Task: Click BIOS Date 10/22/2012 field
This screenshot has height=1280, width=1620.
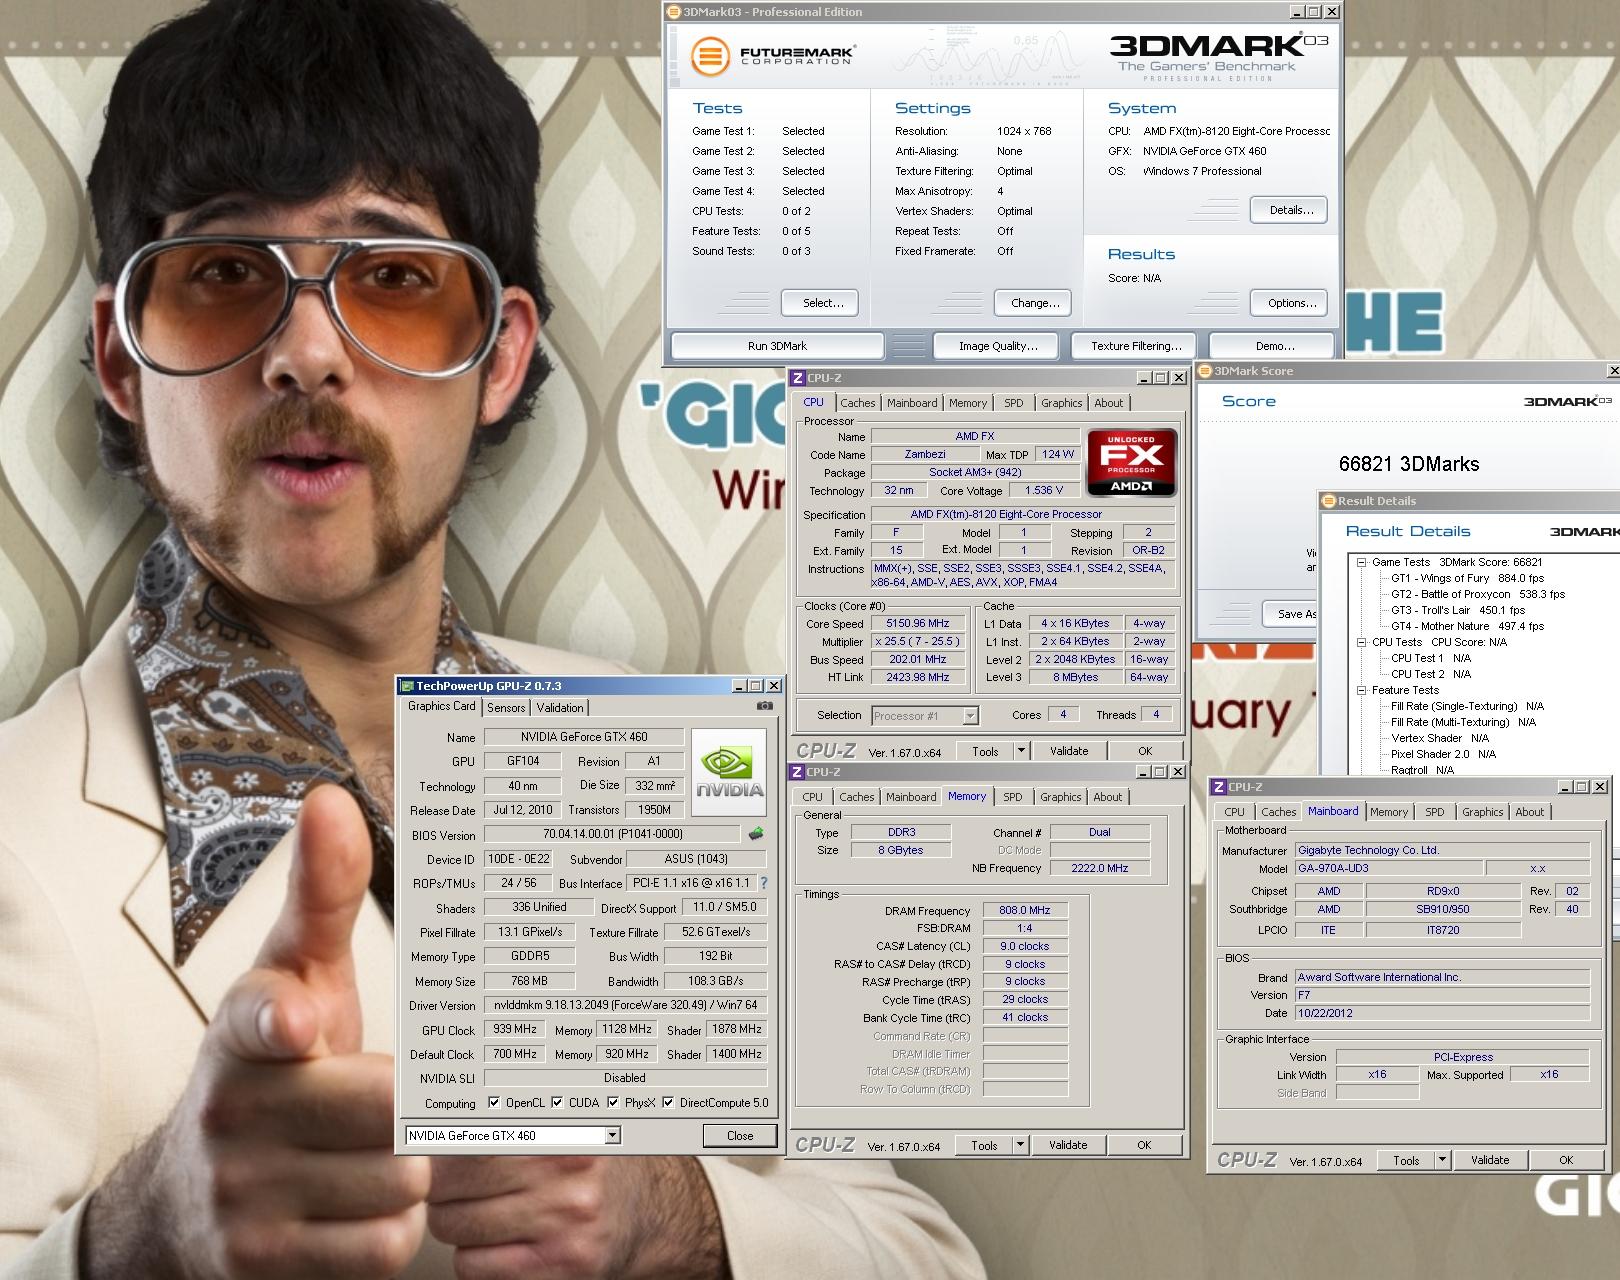Action: [x=1442, y=1013]
